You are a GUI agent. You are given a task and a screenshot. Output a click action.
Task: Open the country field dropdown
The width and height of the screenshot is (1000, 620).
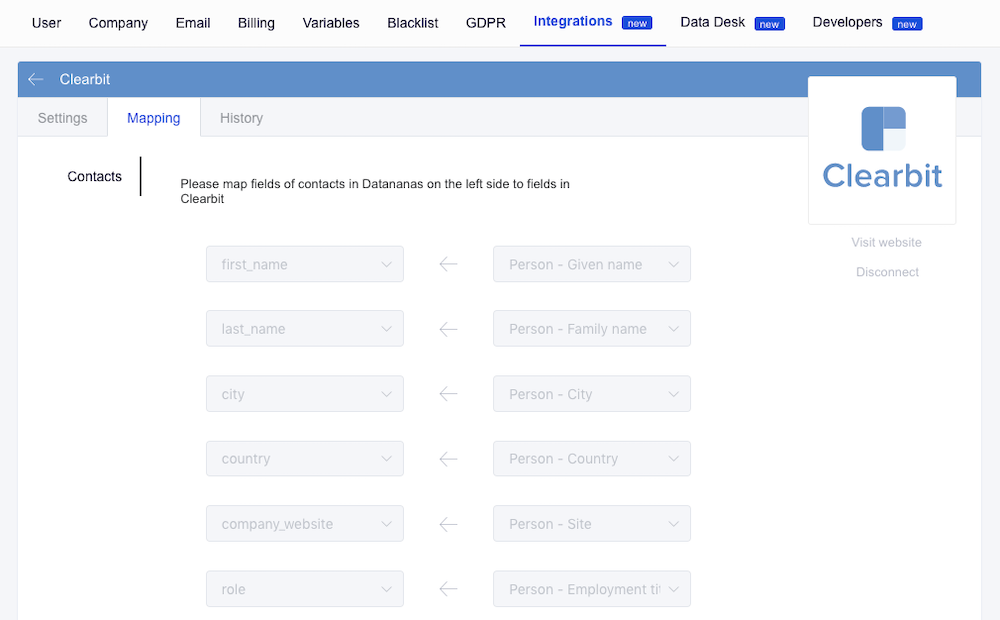coord(305,459)
